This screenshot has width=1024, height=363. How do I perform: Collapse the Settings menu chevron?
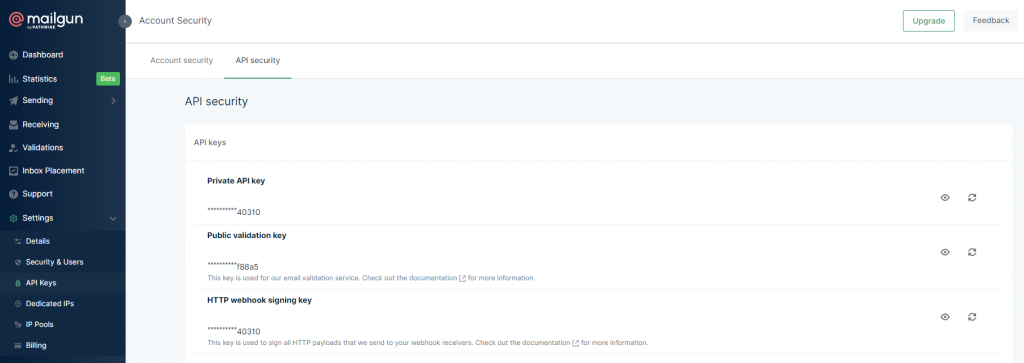113,218
